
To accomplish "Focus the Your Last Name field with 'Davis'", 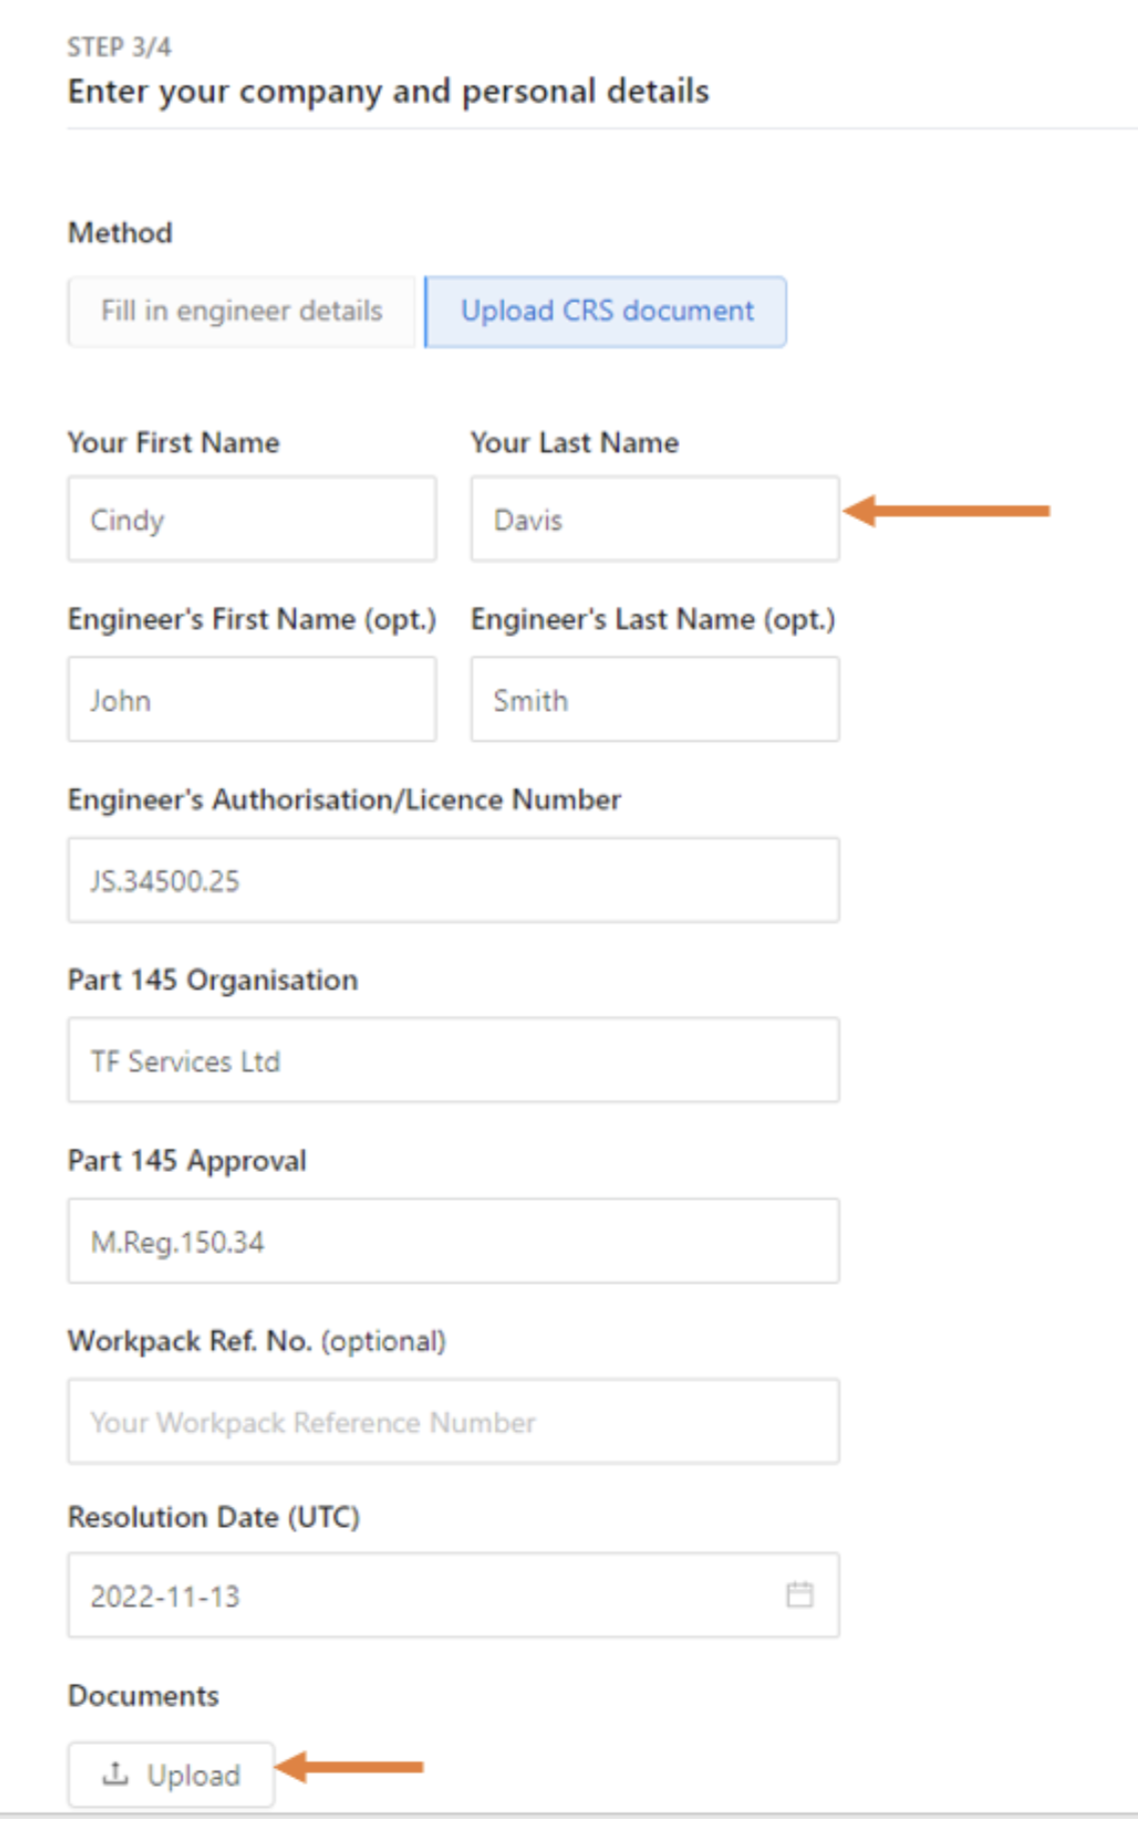I will pos(654,519).
